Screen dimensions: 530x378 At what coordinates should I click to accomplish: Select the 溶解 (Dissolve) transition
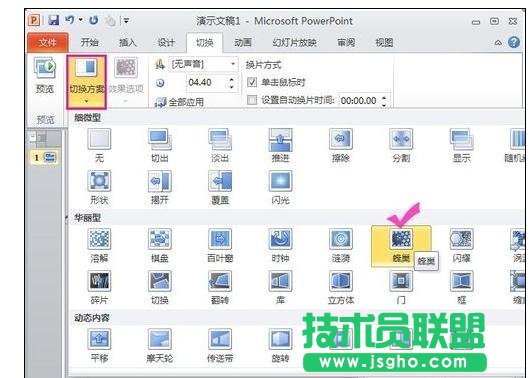99,246
